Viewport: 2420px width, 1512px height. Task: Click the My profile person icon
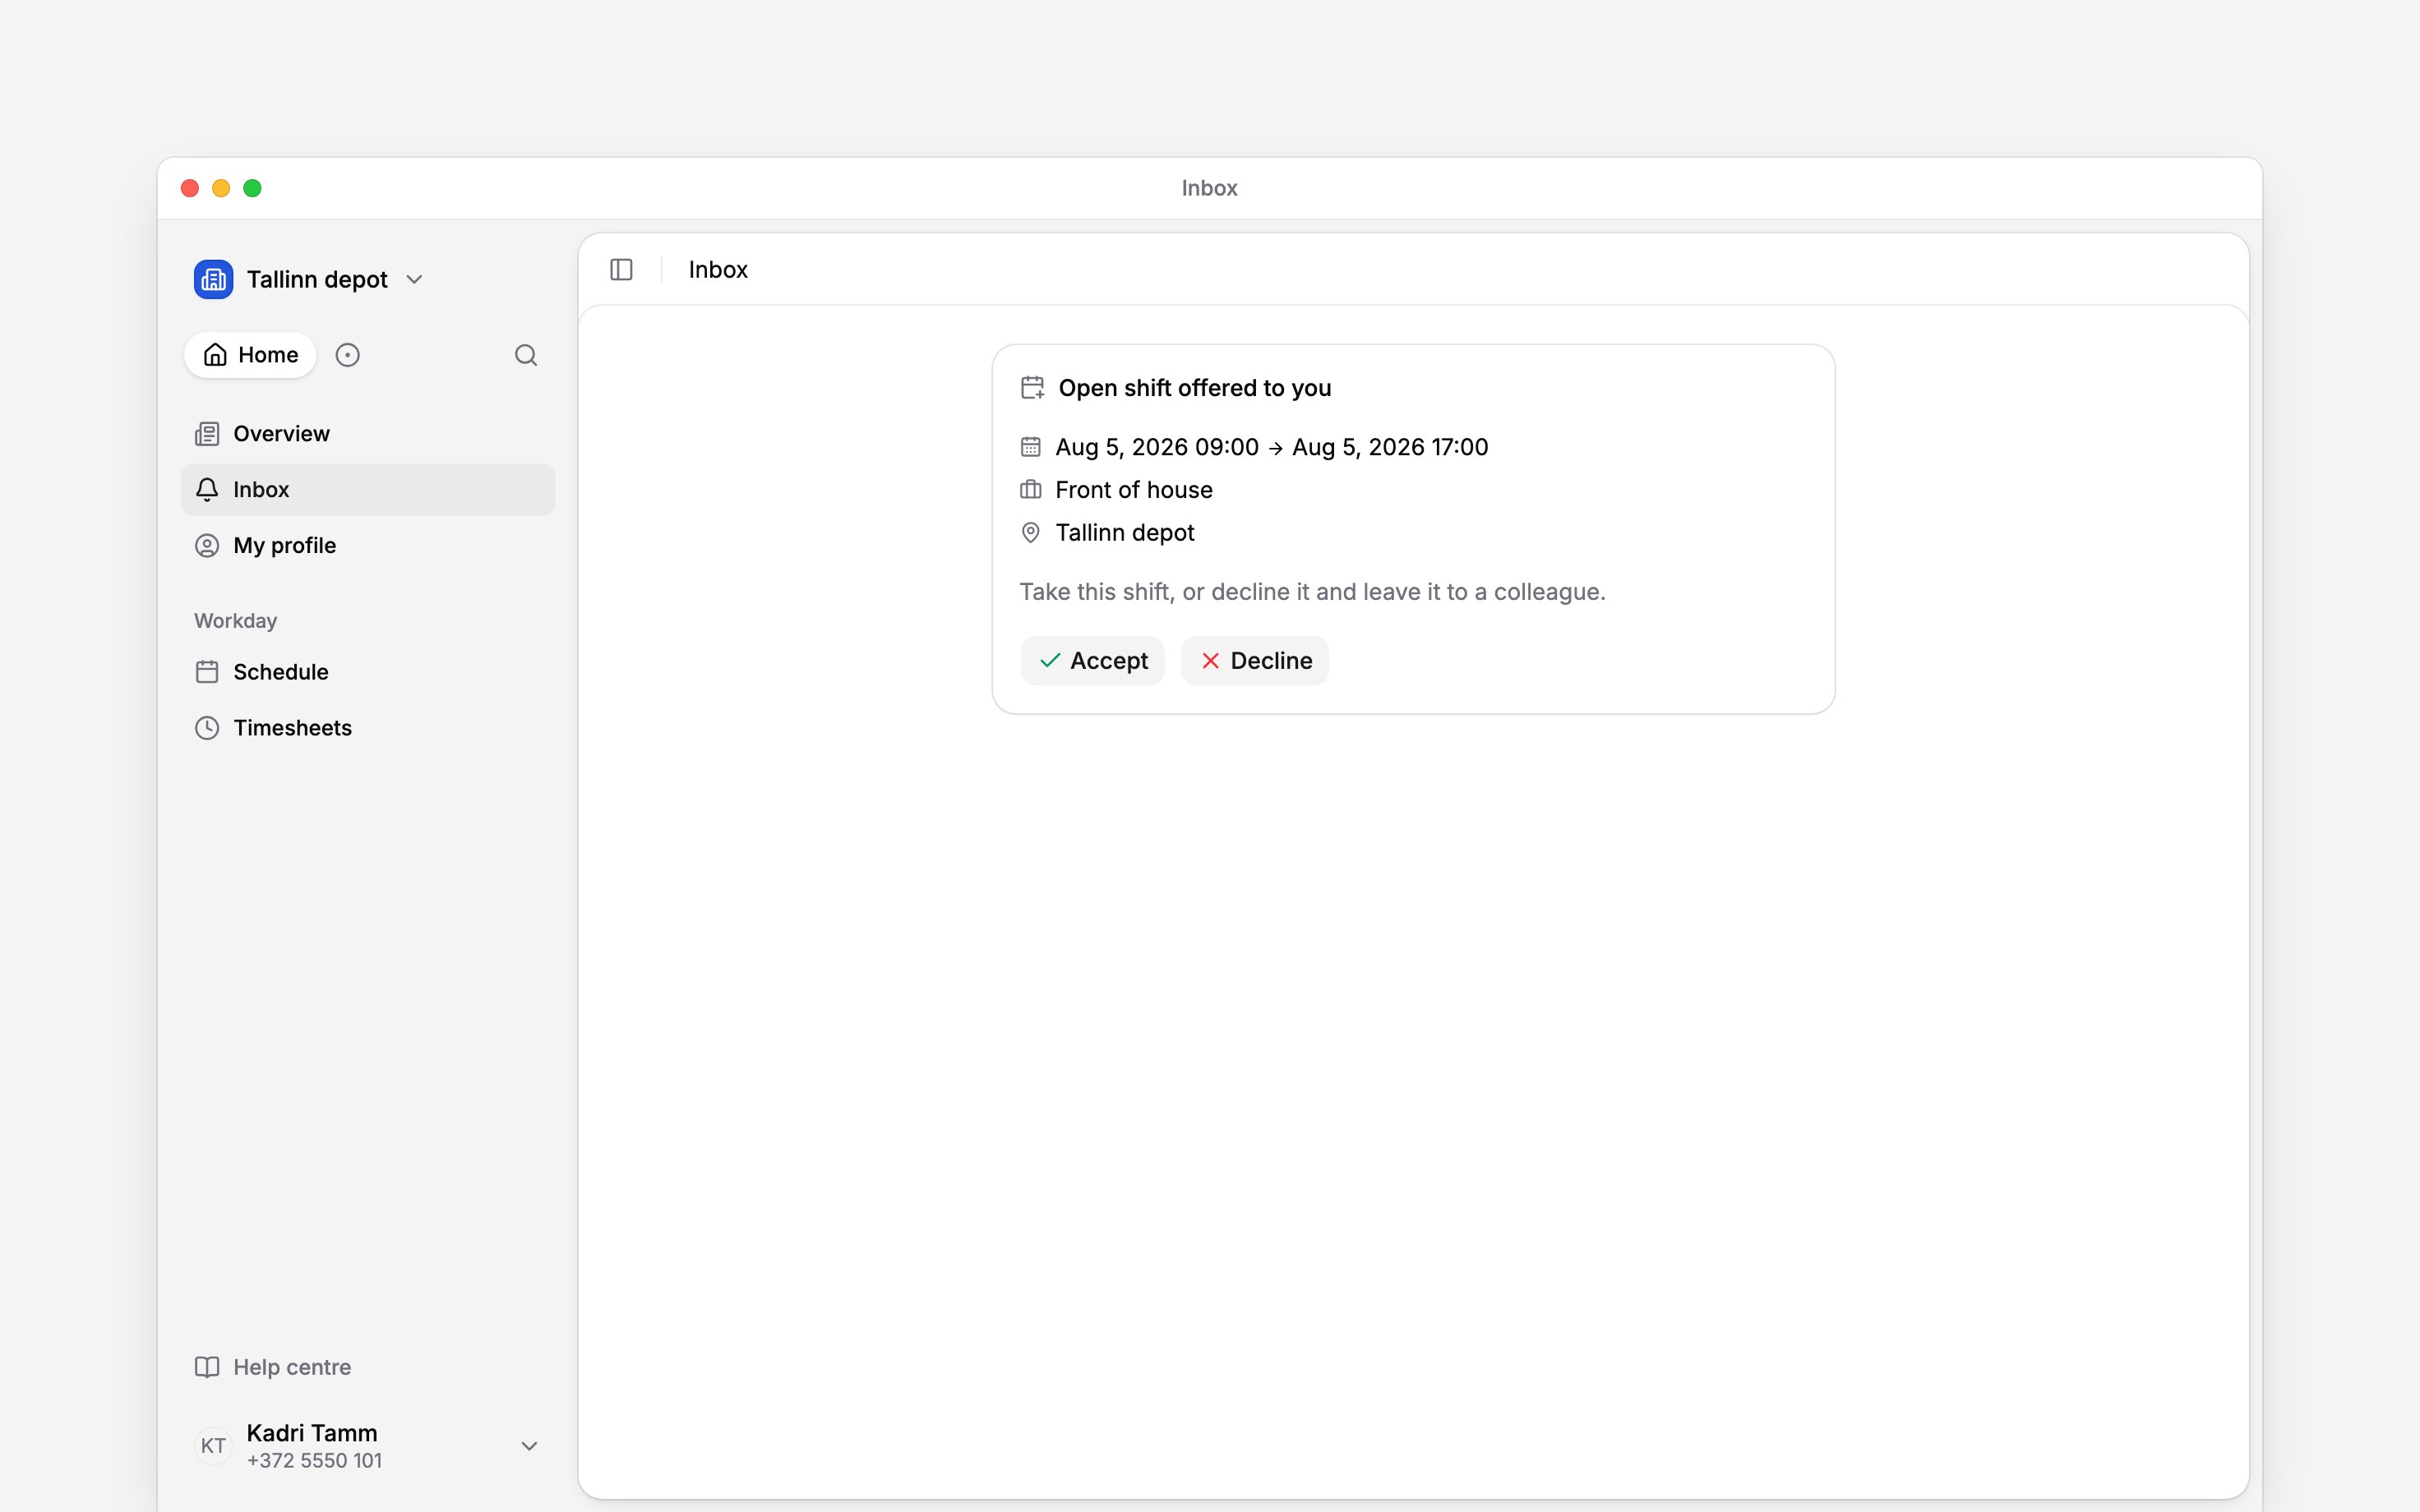[207, 546]
